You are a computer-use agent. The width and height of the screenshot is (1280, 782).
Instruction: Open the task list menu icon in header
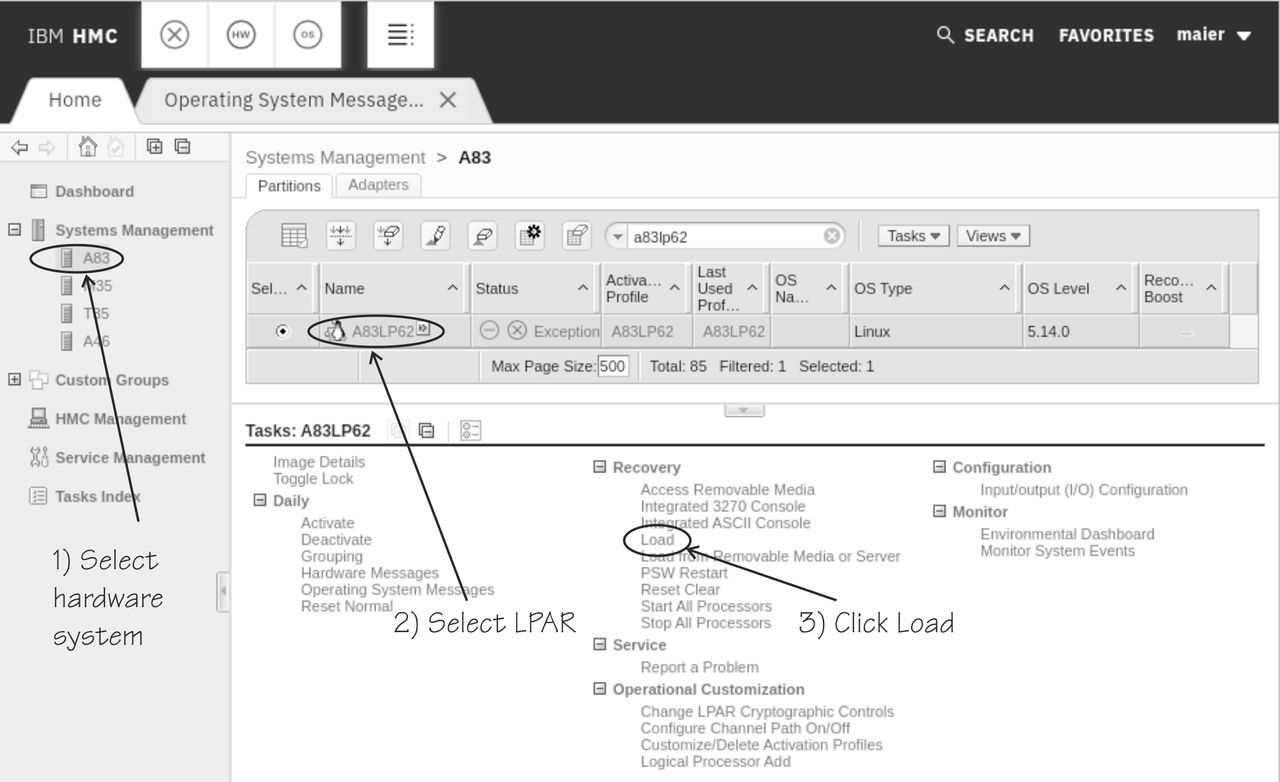[400, 35]
